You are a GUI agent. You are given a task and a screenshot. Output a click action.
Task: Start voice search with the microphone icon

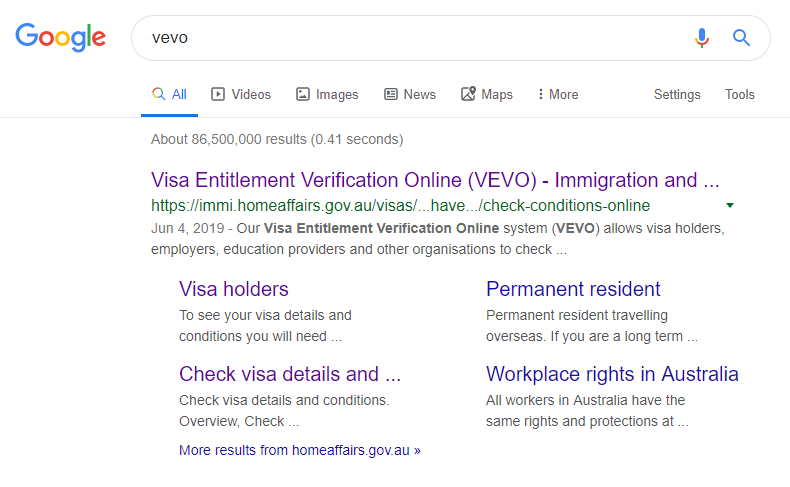pyautogui.click(x=701, y=38)
